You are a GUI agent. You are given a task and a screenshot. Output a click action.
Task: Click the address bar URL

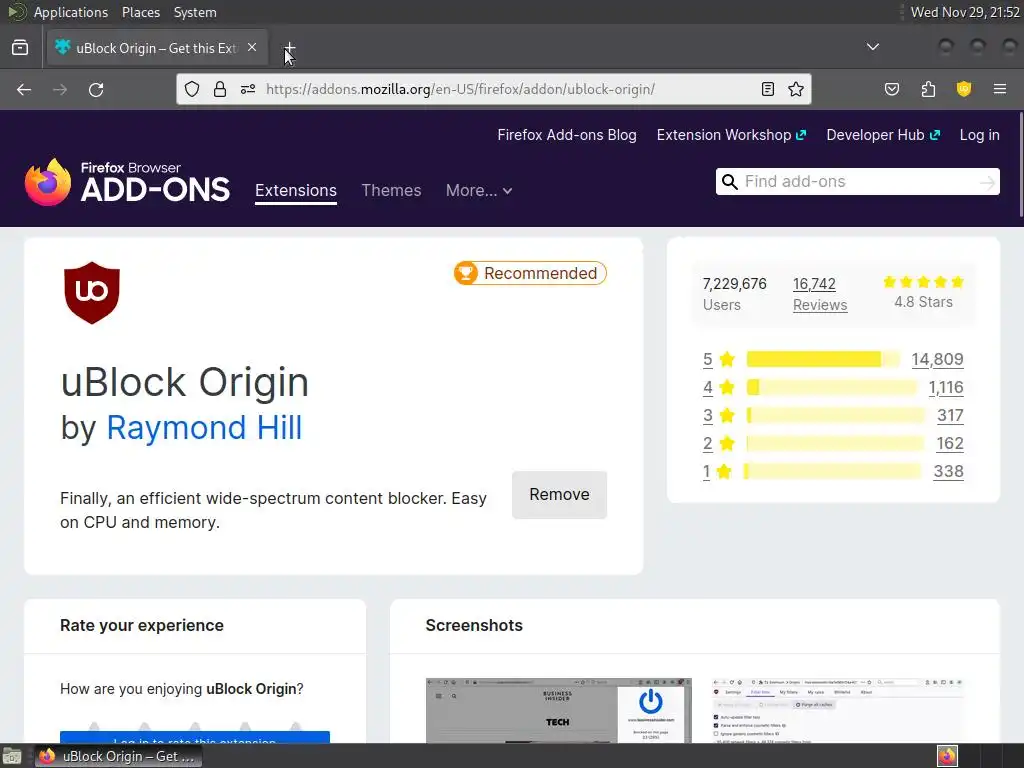(x=460, y=89)
